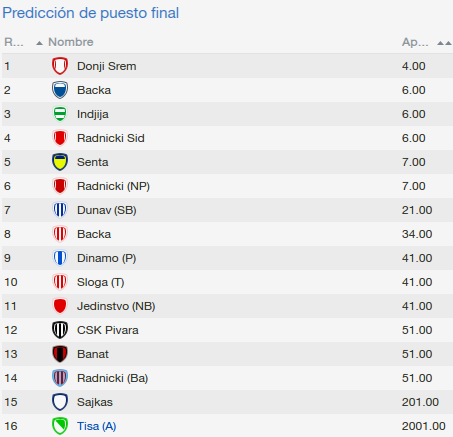Click the green Tisa (A) shield icon
This screenshot has width=453, height=437.
[x=60, y=426]
